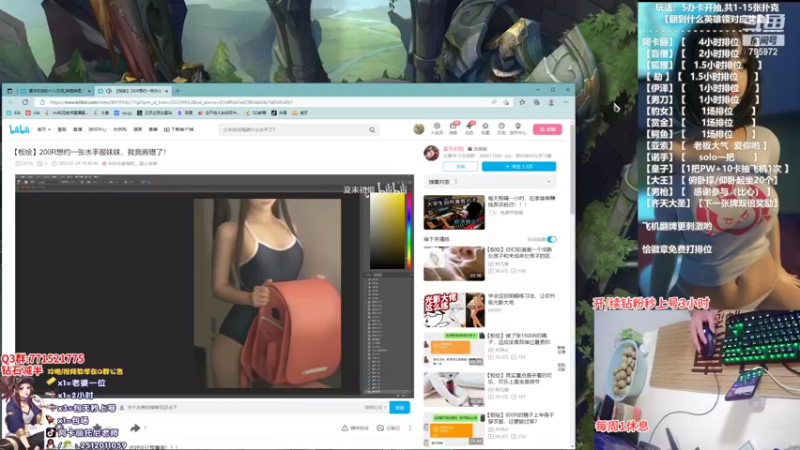The height and width of the screenshot is (450, 800).
Task: Open 漫画 in bilibili navigation
Action: (138, 130)
